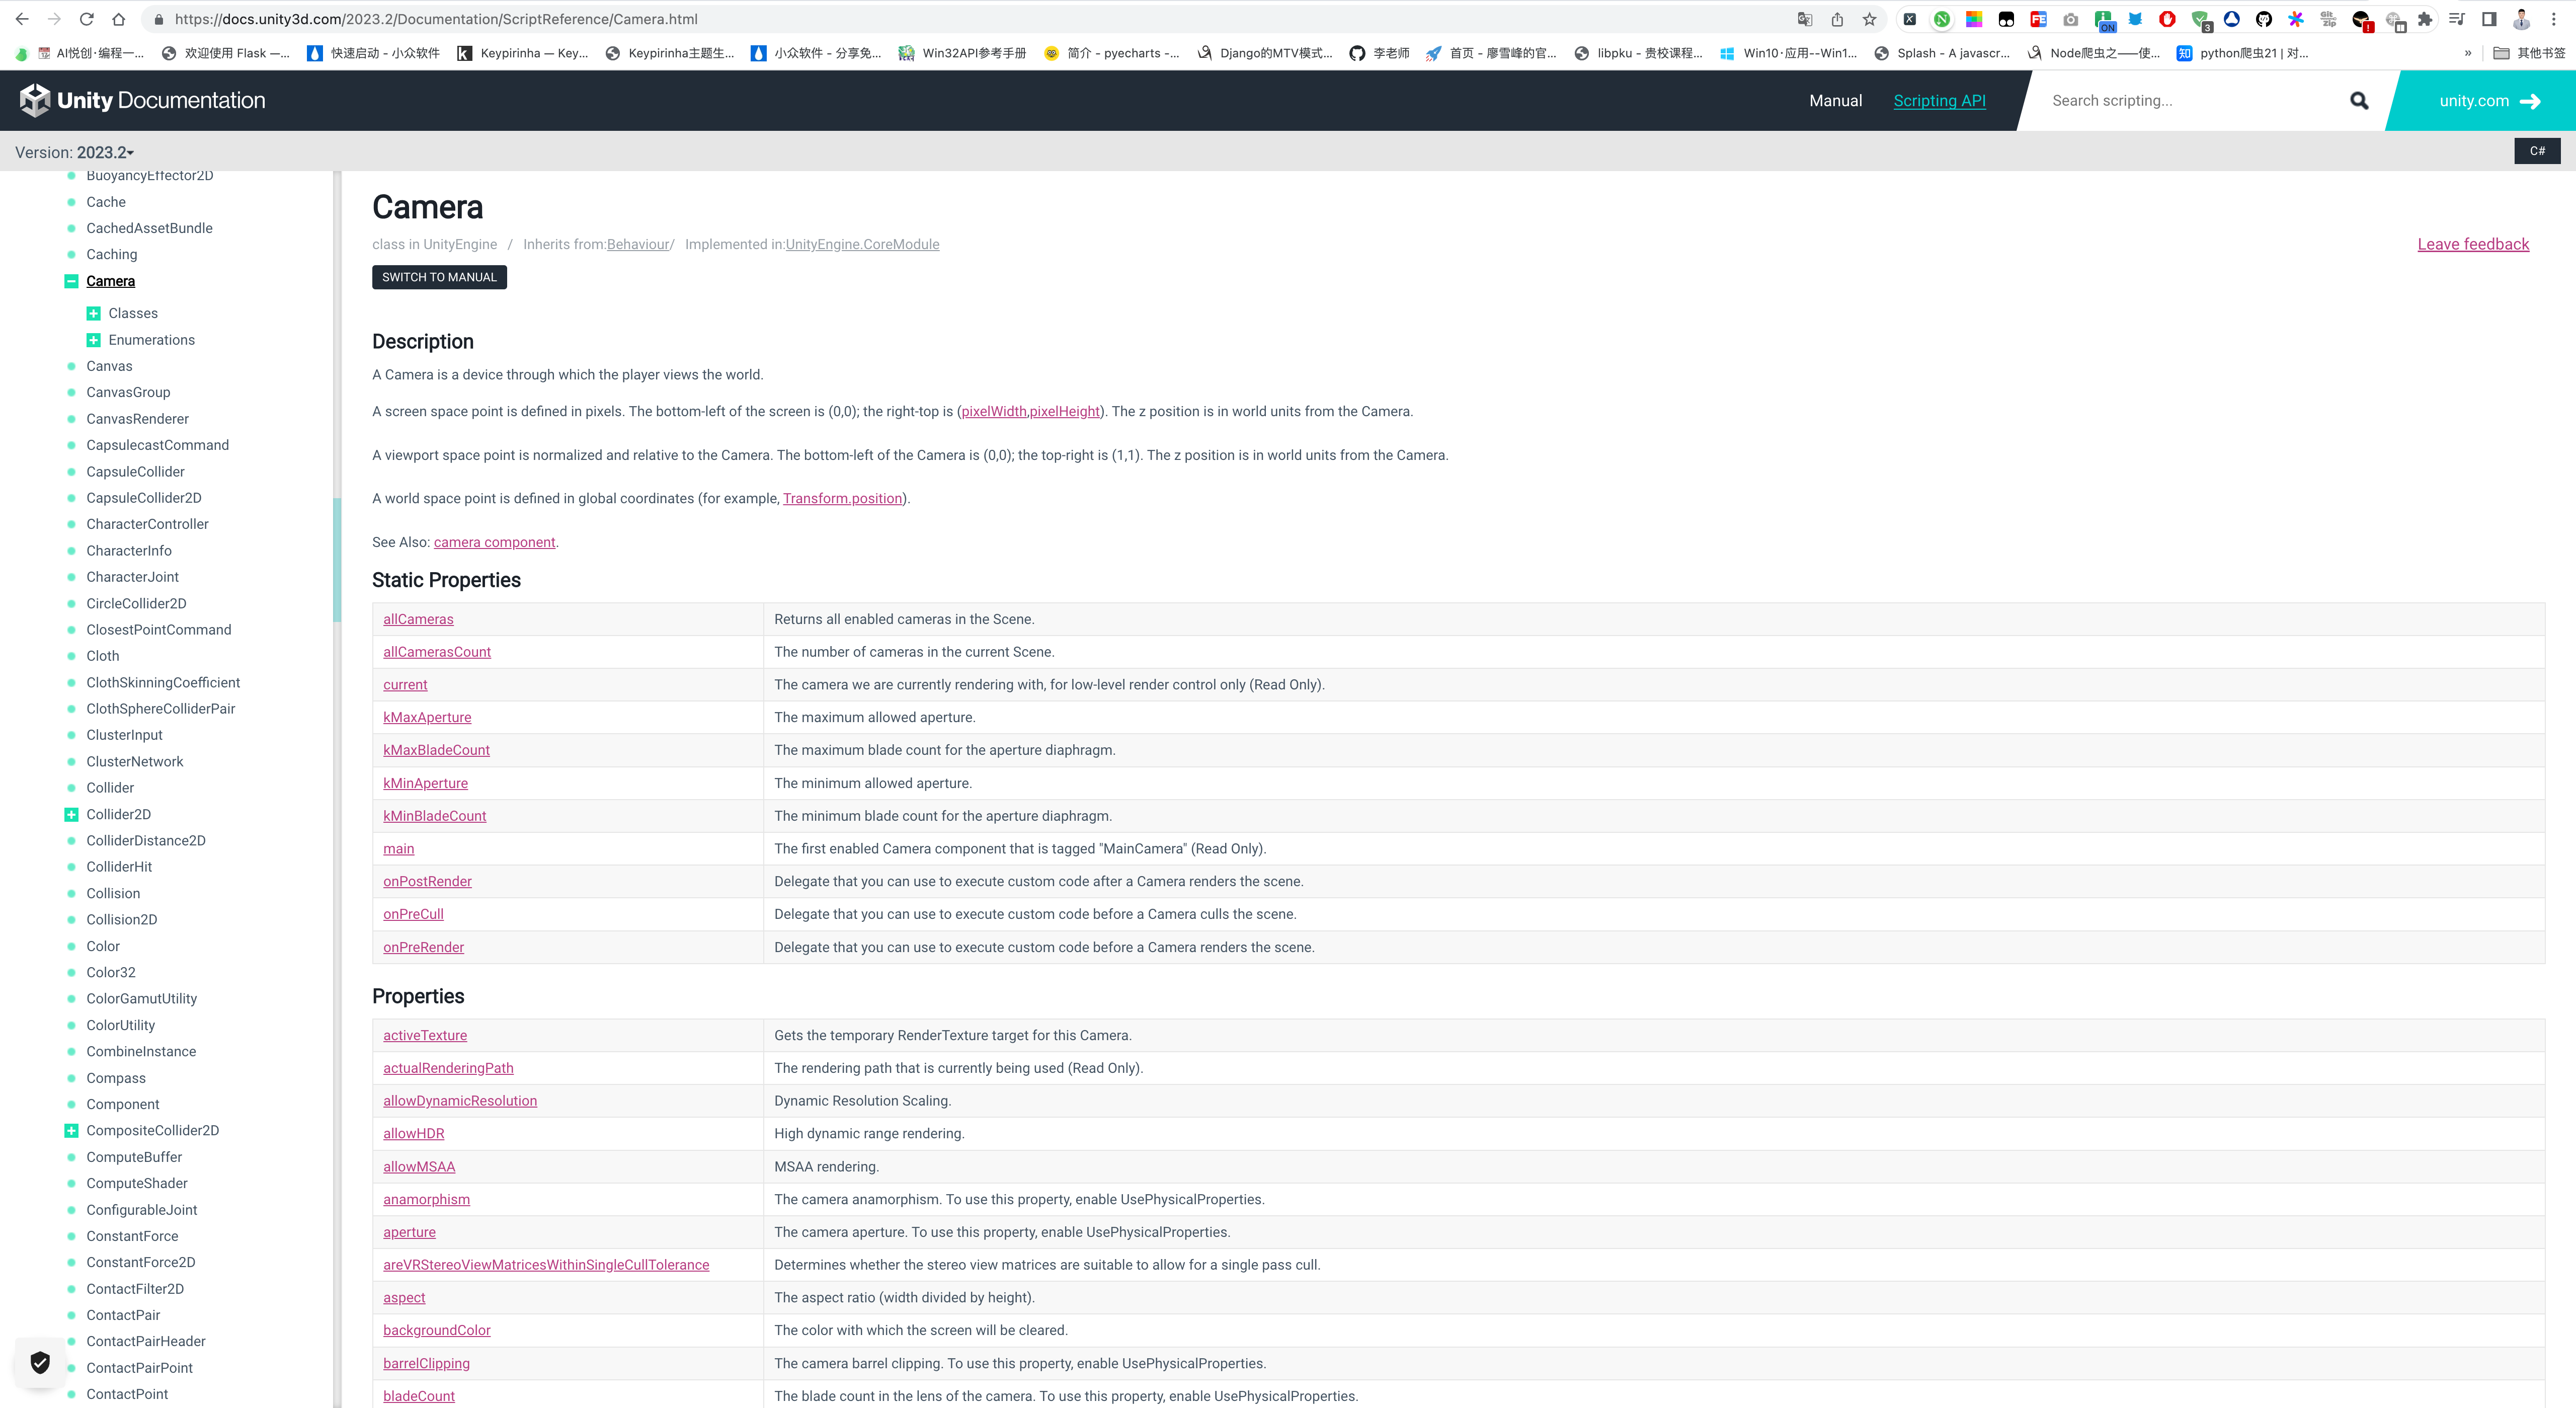Screen dimensions: 2576x1408
Task: Open the 简介 - pyecharts bookmark
Action: point(1111,53)
